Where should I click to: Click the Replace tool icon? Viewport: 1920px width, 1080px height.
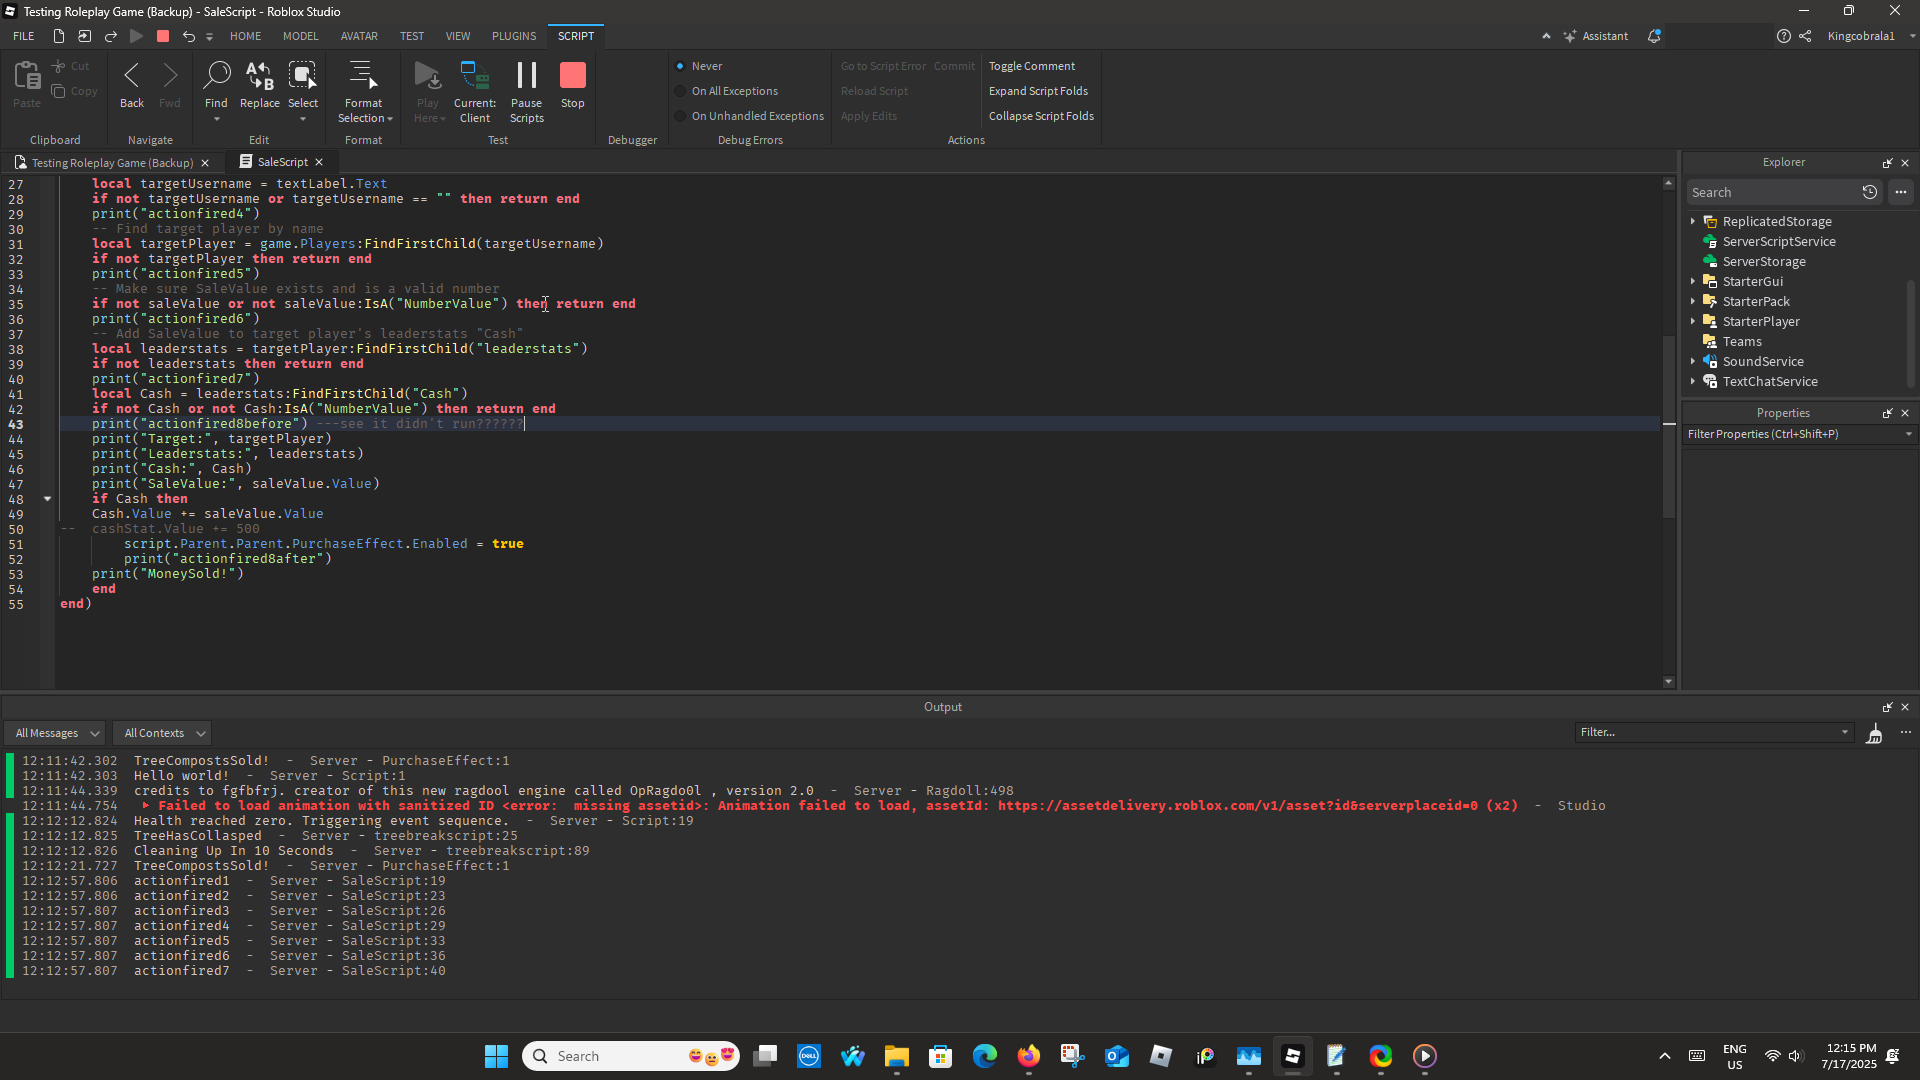pyautogui.click(x=259, y=76)
